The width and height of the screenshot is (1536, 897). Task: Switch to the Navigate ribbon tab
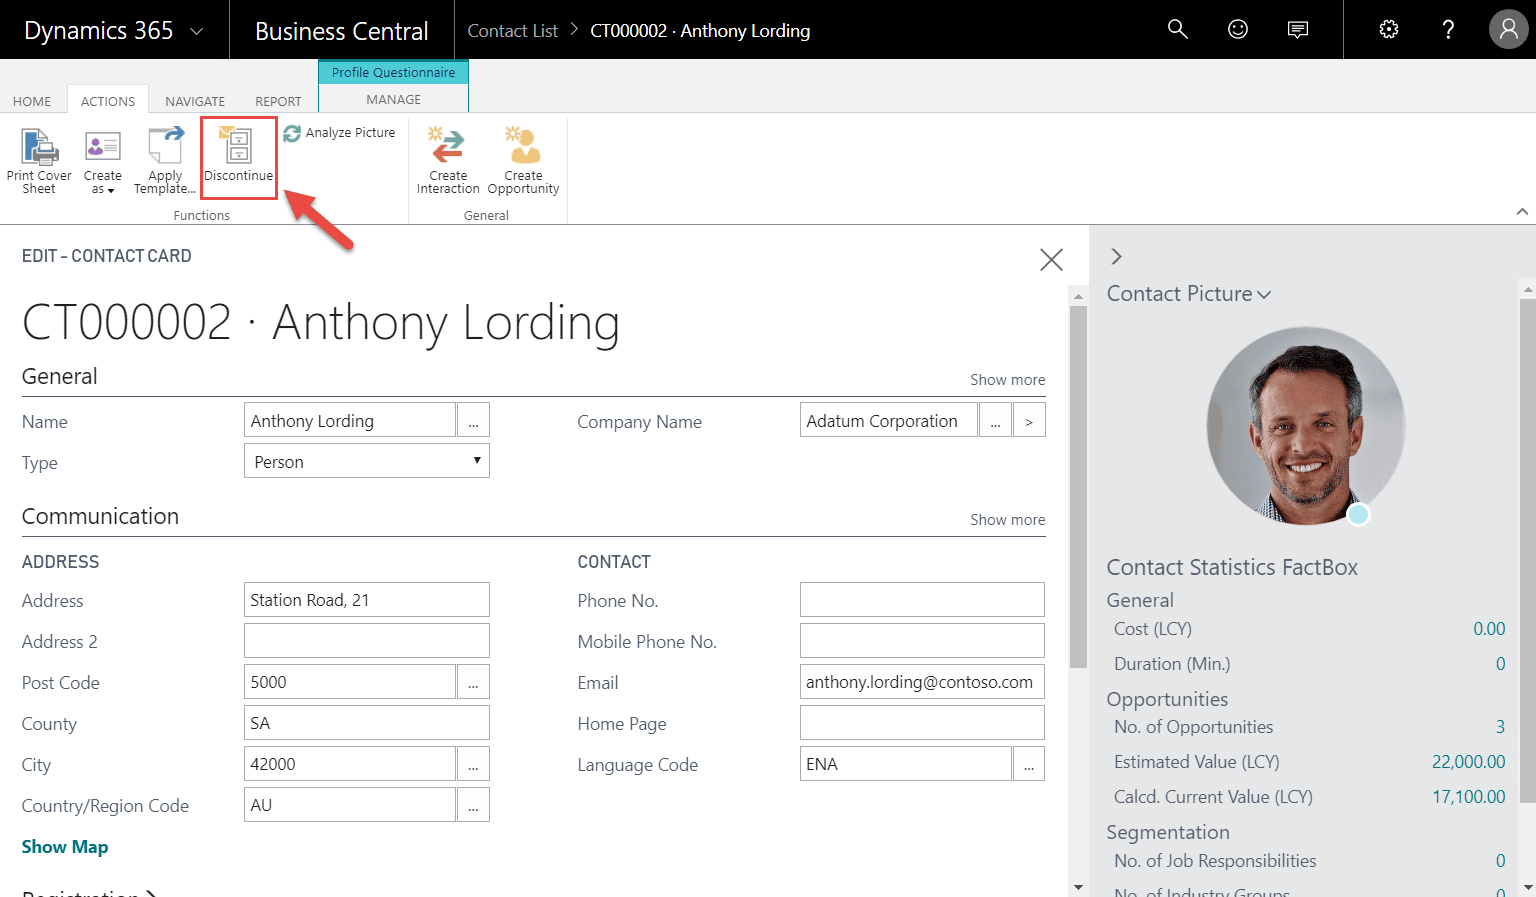(195, 101)
